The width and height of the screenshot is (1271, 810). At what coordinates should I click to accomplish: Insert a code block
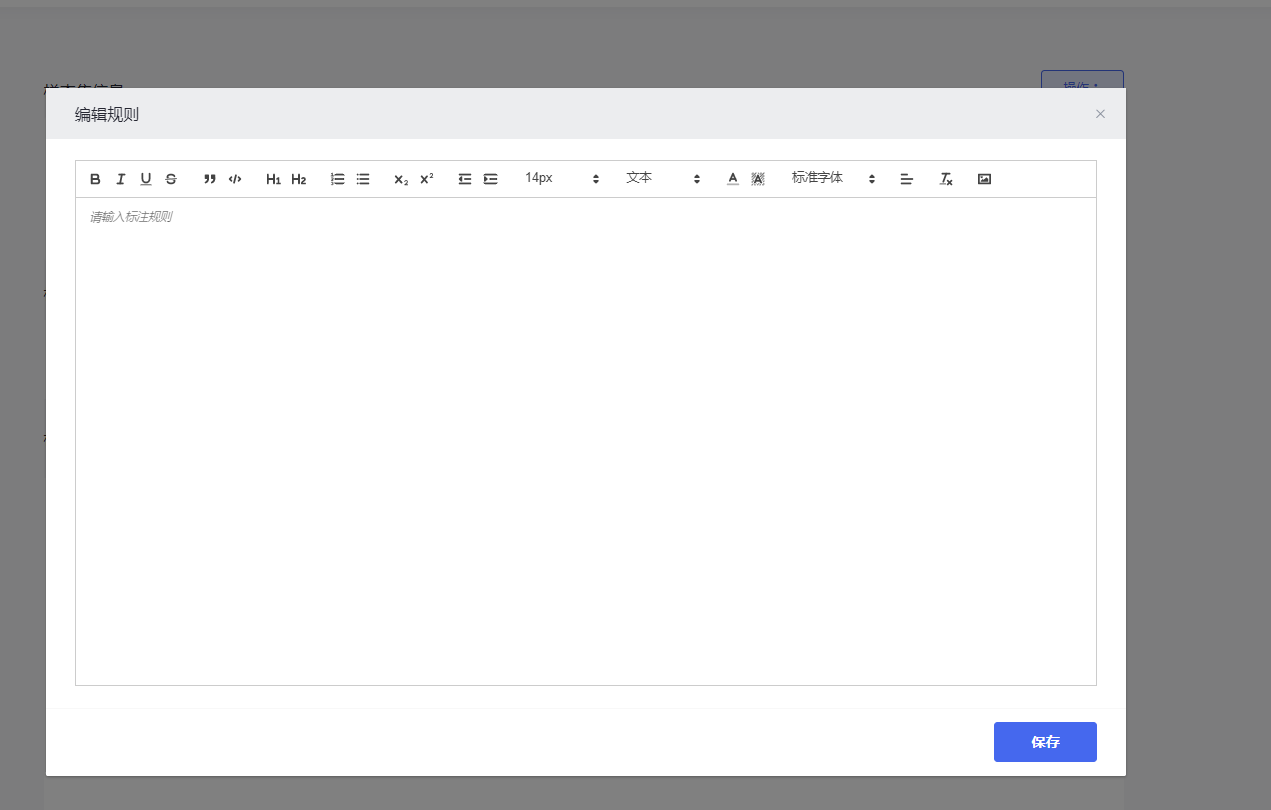[x=235, y=179]
